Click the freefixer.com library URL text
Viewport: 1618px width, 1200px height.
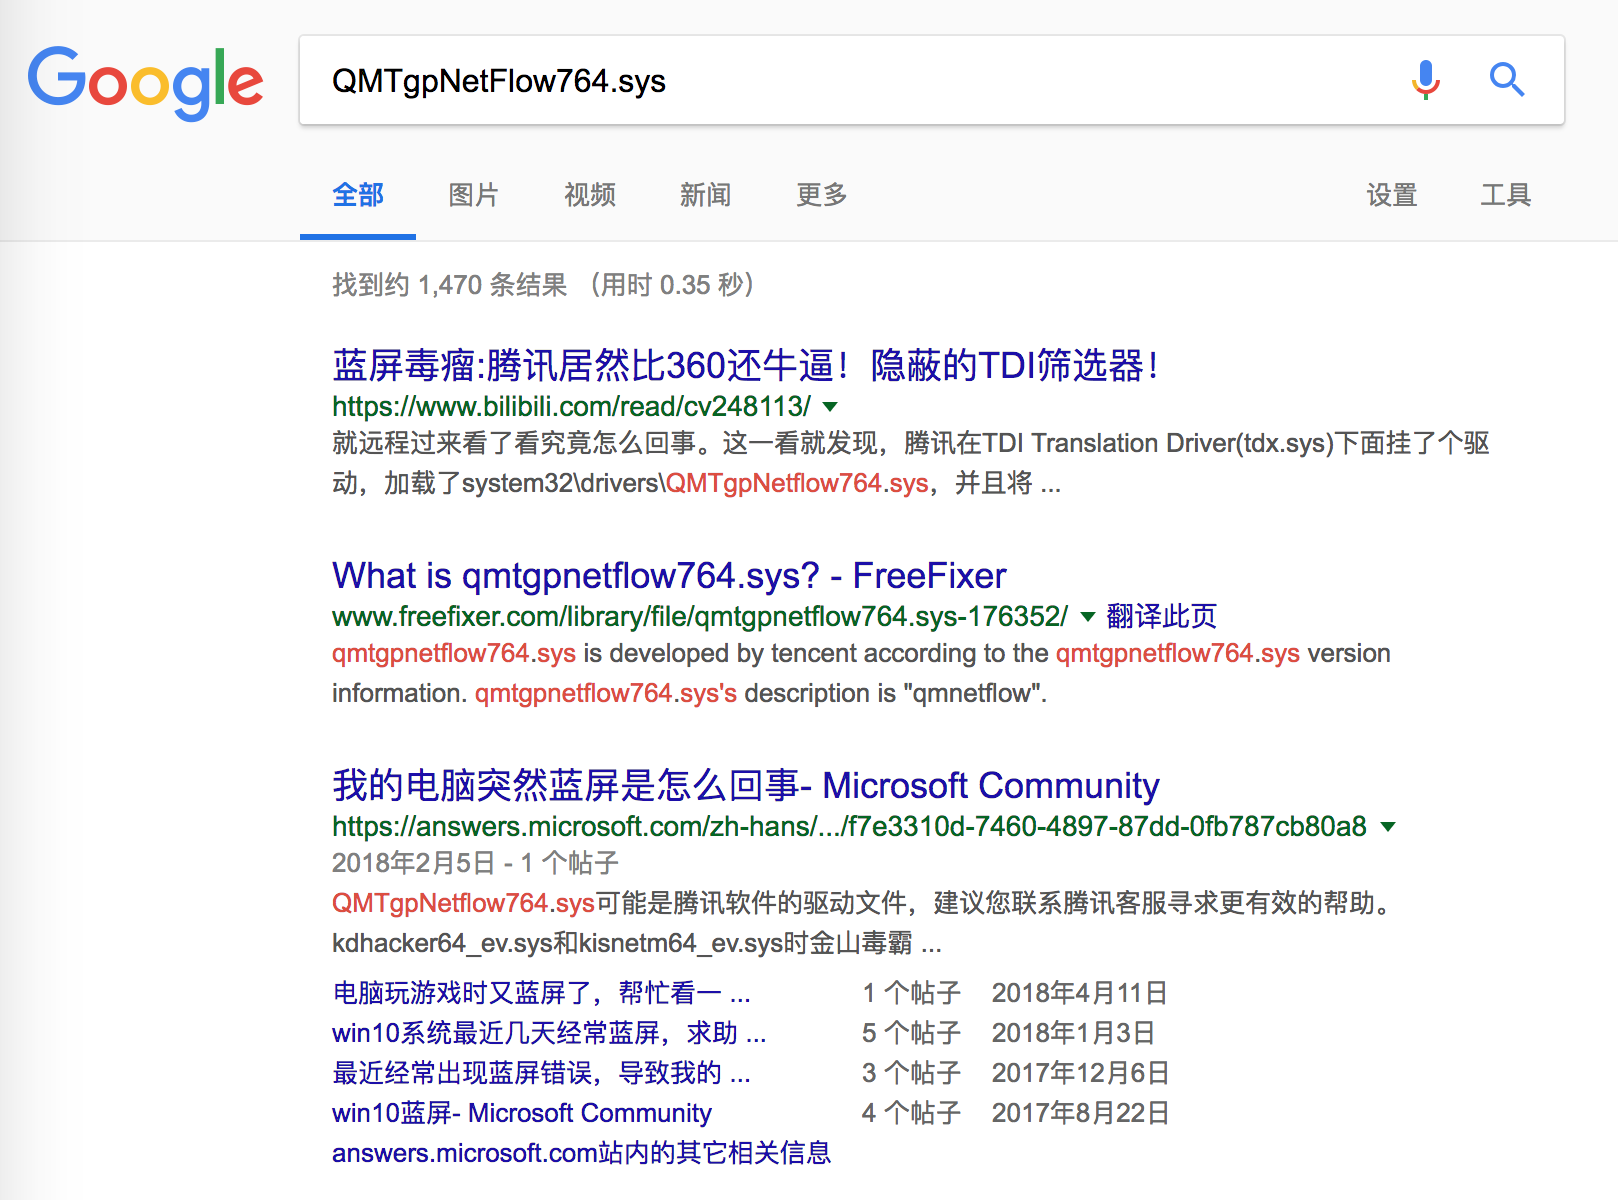tap(700, 616)
